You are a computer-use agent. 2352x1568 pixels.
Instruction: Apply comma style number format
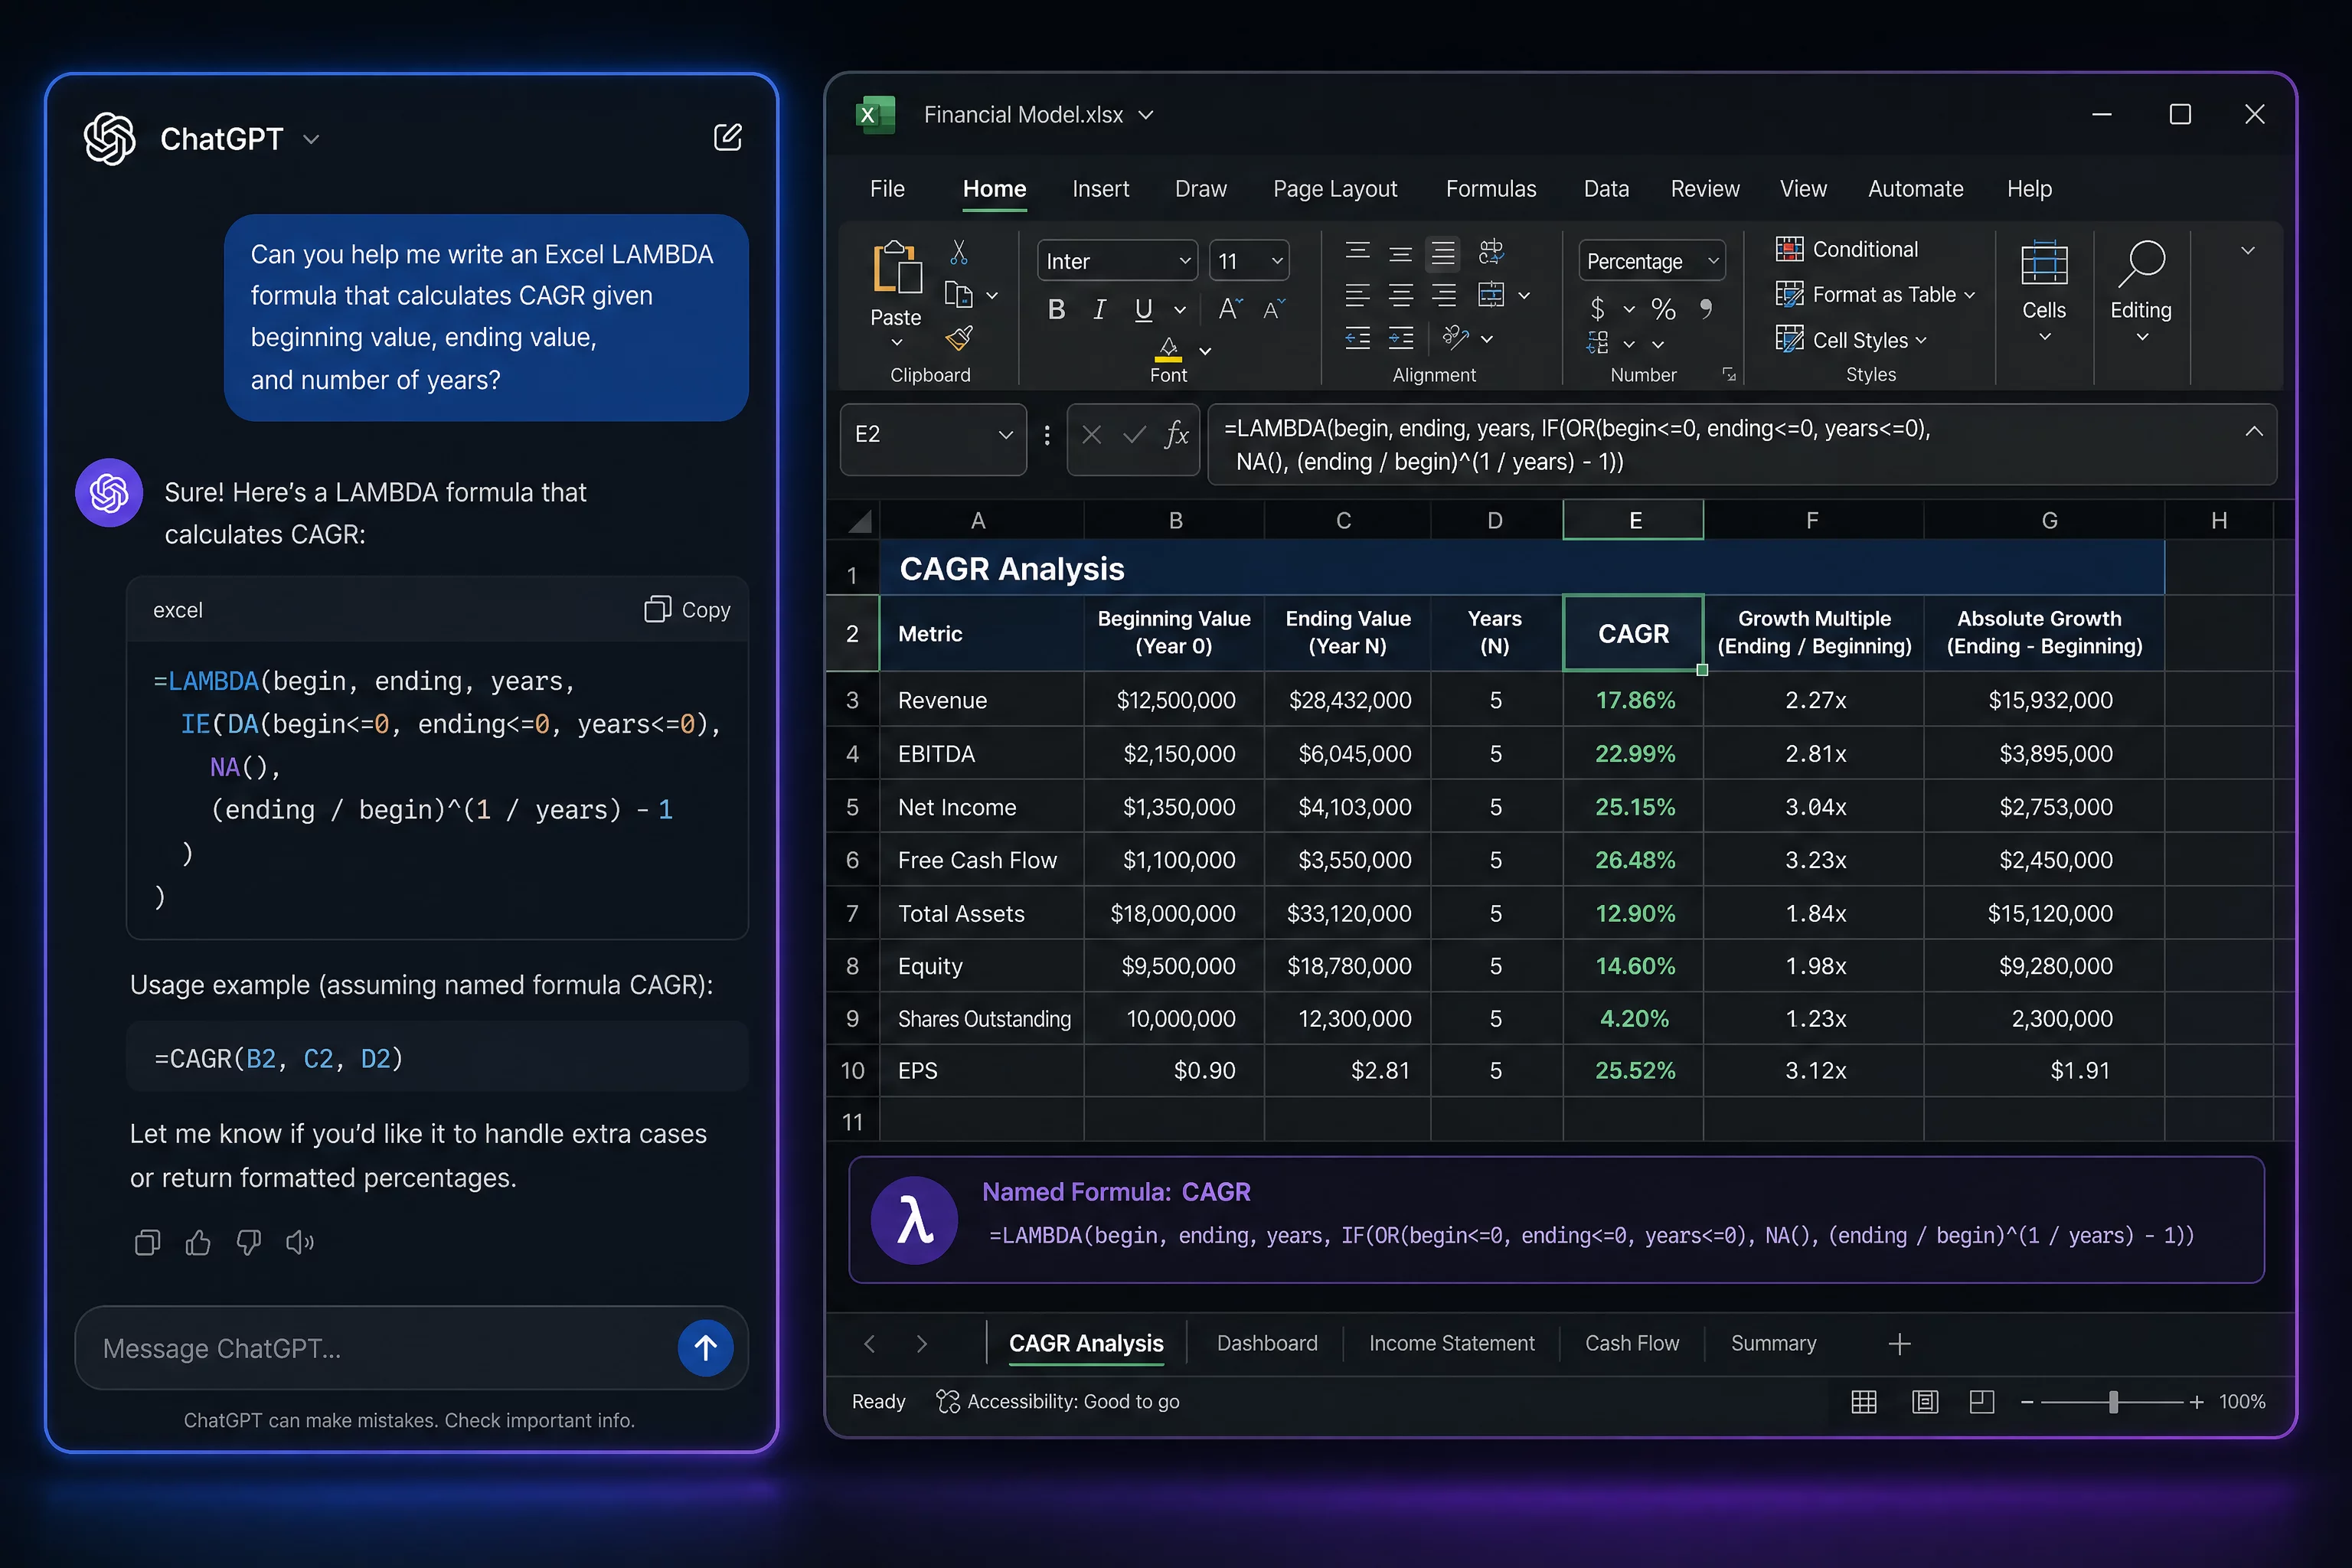[x=1706, y=308]
